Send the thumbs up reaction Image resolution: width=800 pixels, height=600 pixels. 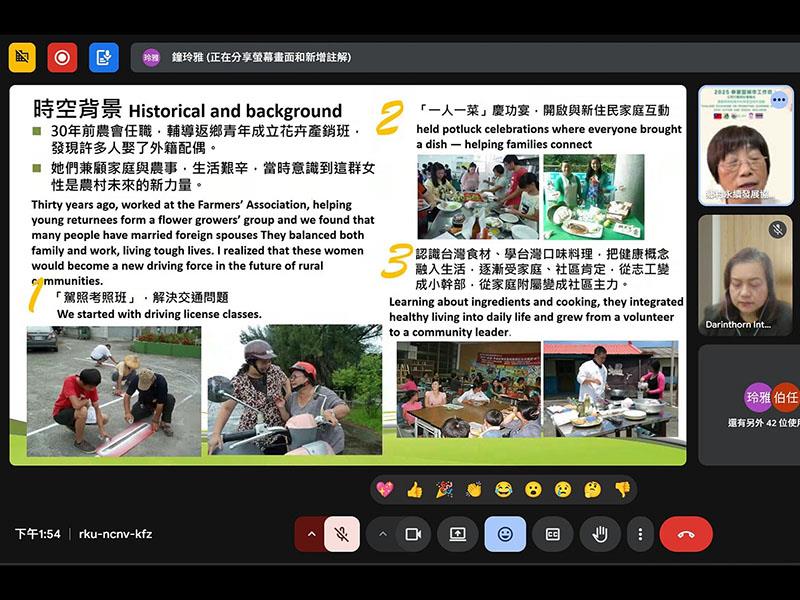coord(414,489)
